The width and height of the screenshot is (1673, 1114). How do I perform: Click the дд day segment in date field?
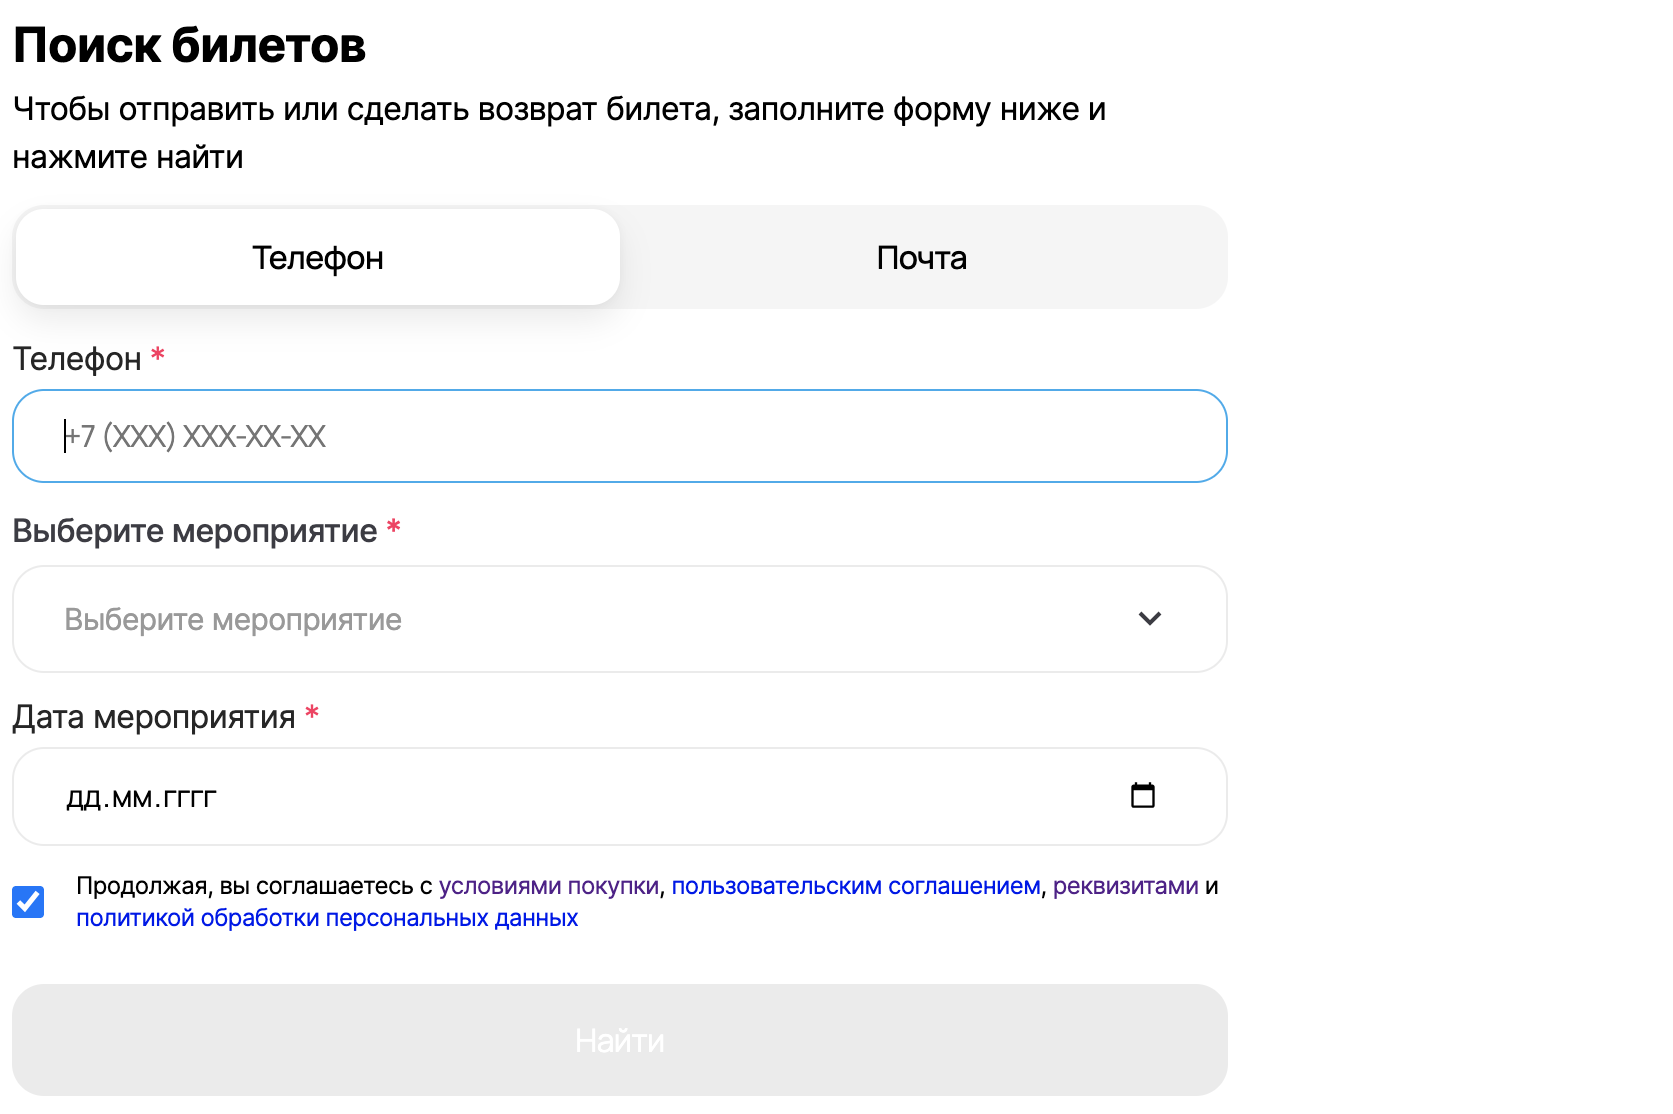(x=83, y=798)
